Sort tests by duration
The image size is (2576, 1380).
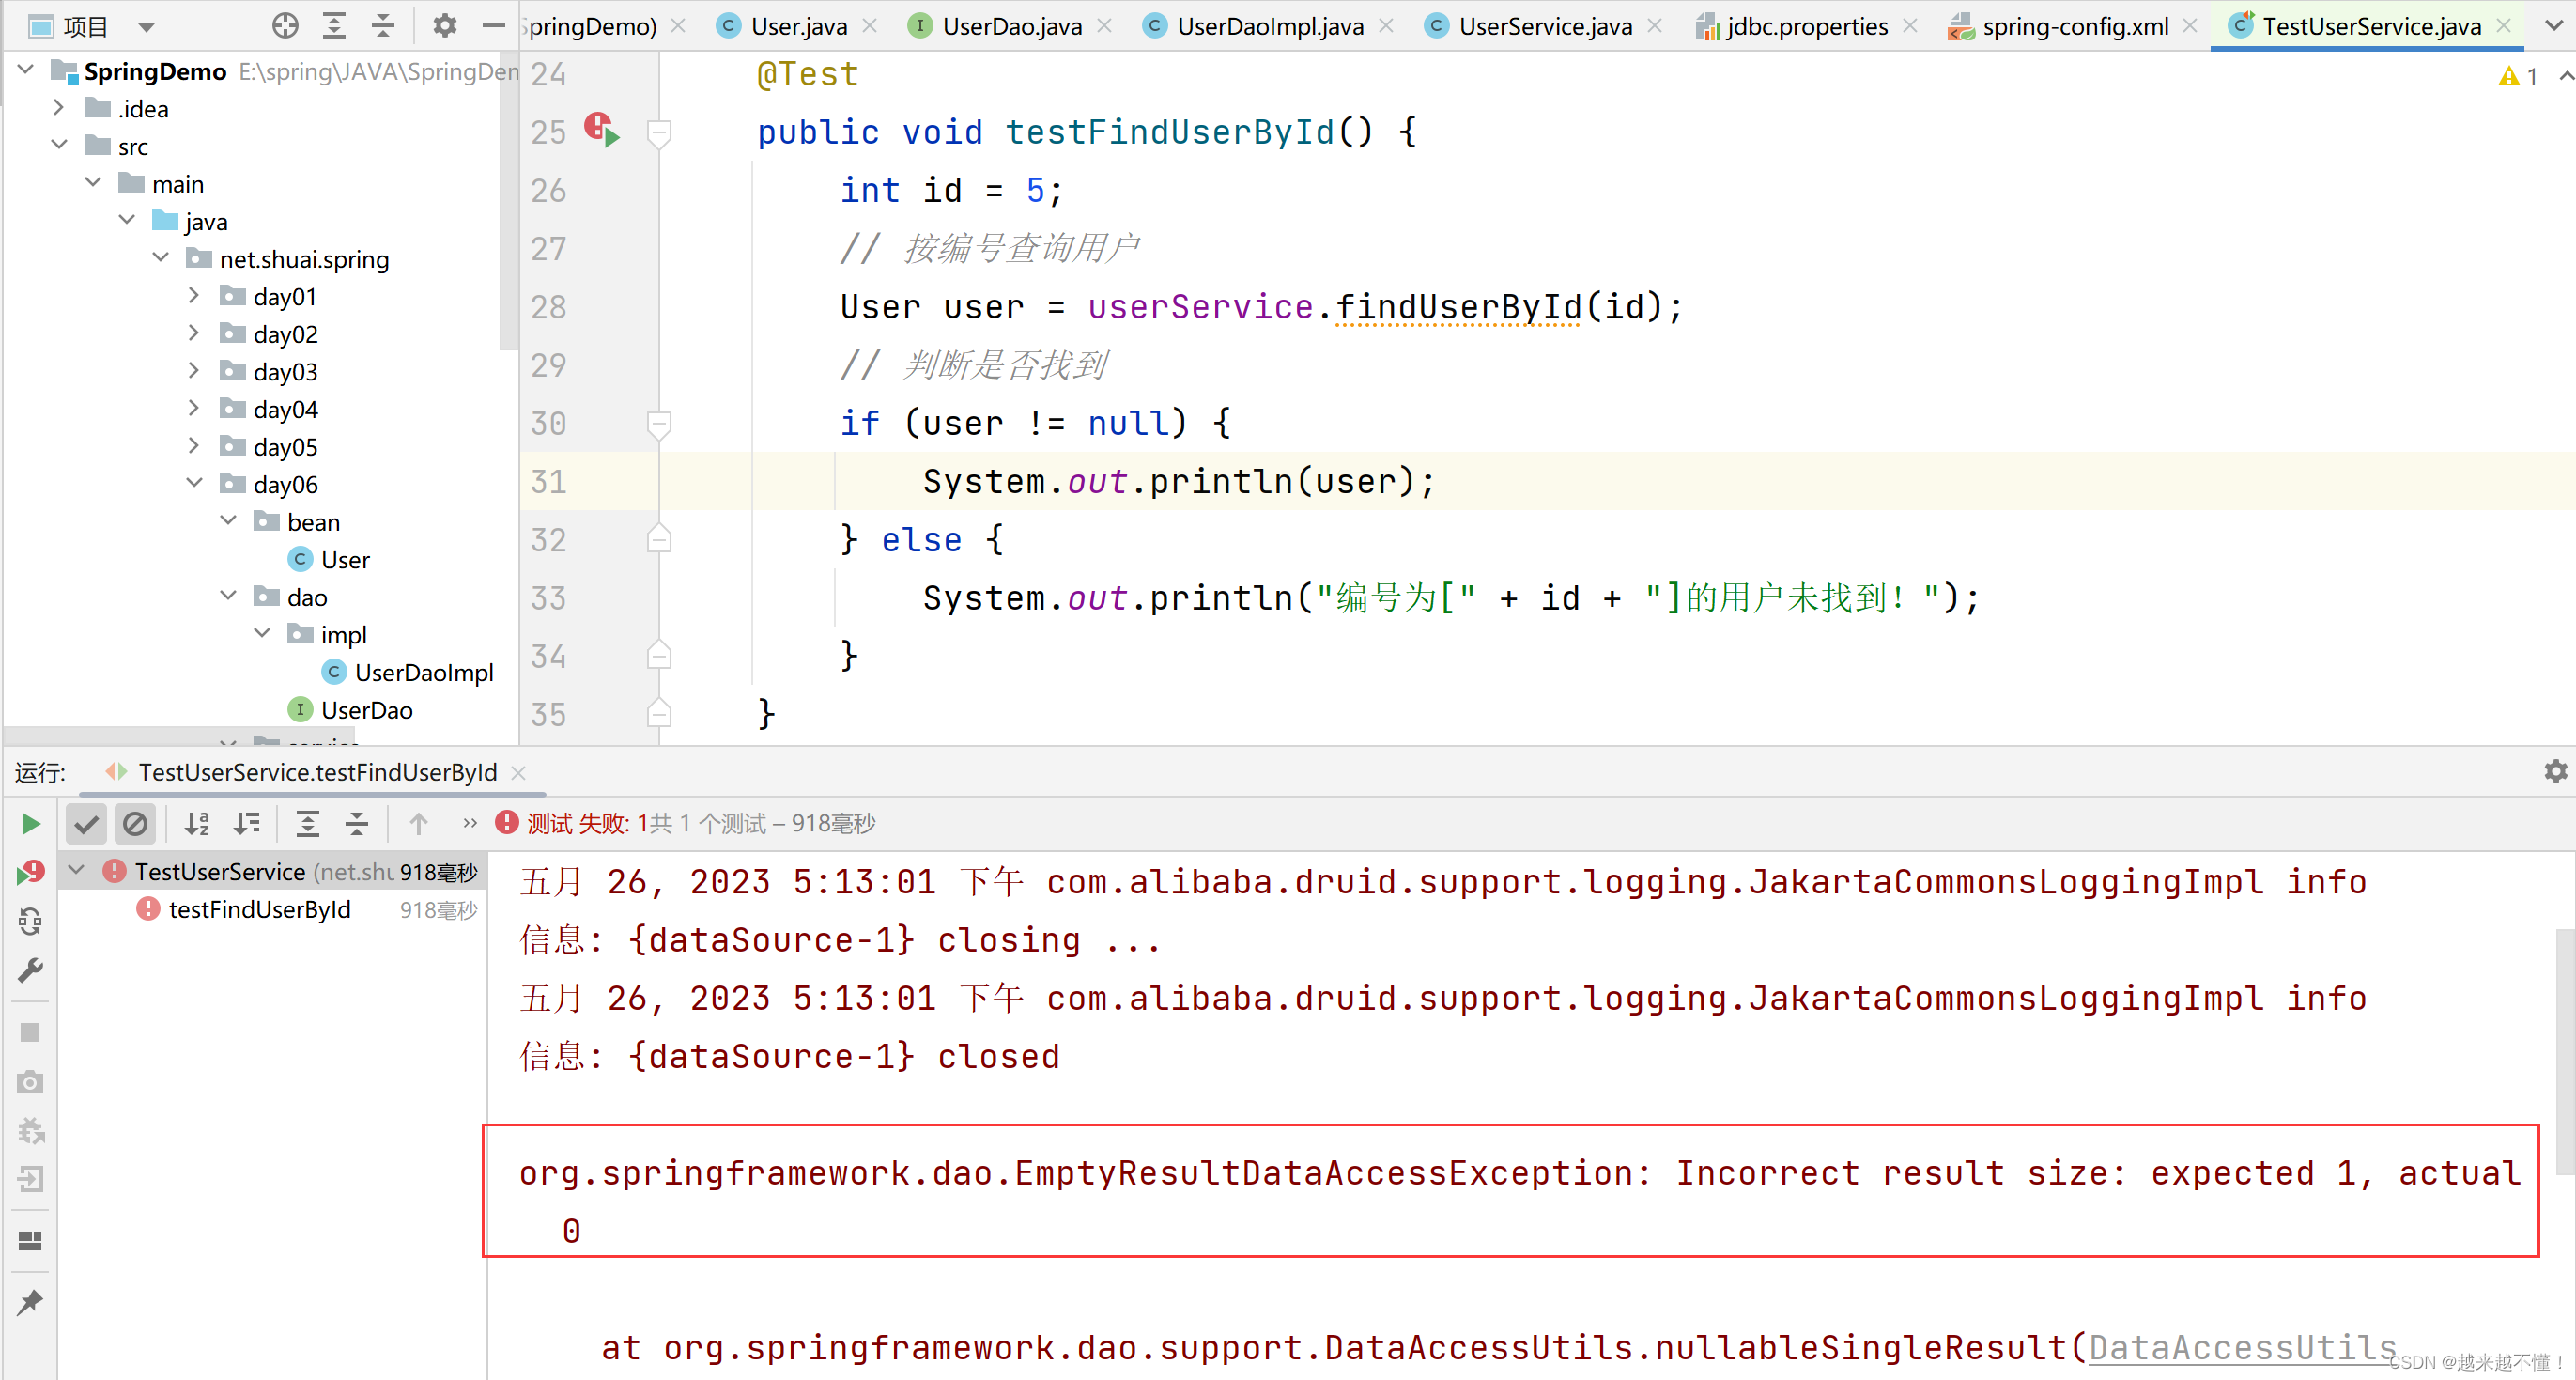(247, 824)
